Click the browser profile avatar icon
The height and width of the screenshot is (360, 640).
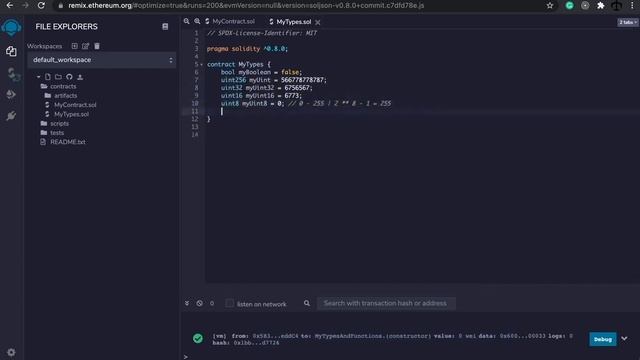616,5
